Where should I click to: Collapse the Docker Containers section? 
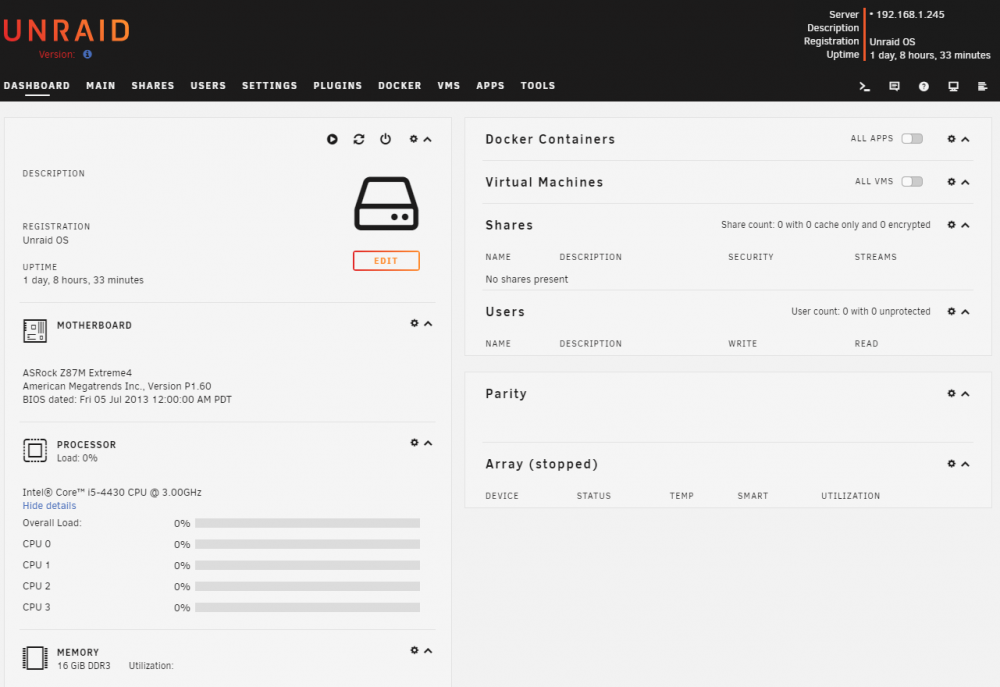pyautogui.click(x=966, y=139)
